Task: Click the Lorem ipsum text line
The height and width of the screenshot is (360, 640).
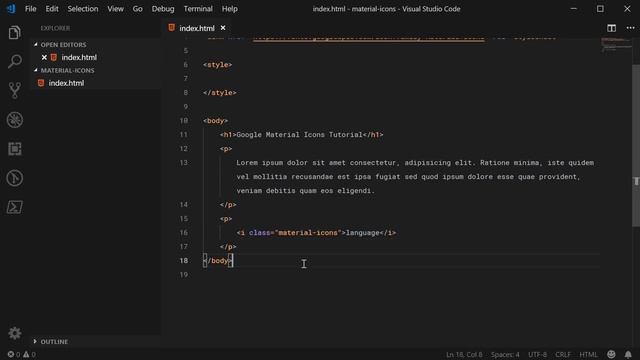Action: [415, 162]
